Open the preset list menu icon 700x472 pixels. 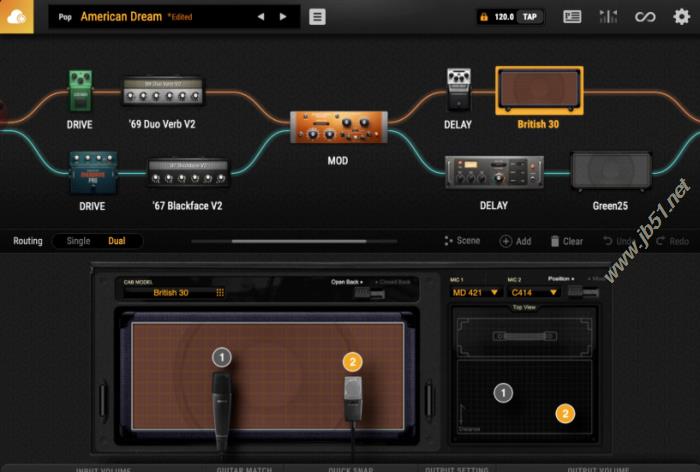tap(317, 17)
